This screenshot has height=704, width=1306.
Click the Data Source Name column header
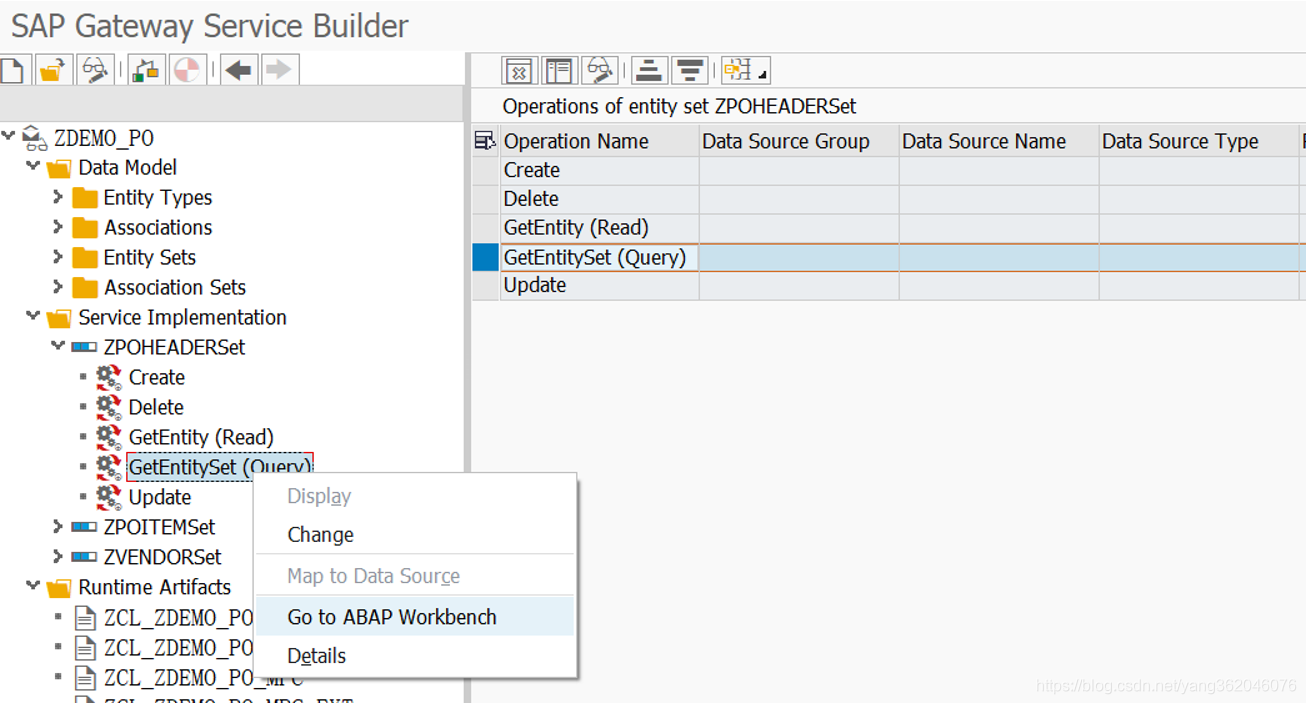999,141
